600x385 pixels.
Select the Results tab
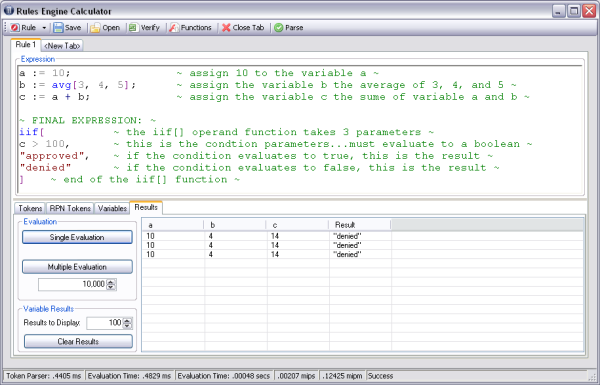click(146, 207)
